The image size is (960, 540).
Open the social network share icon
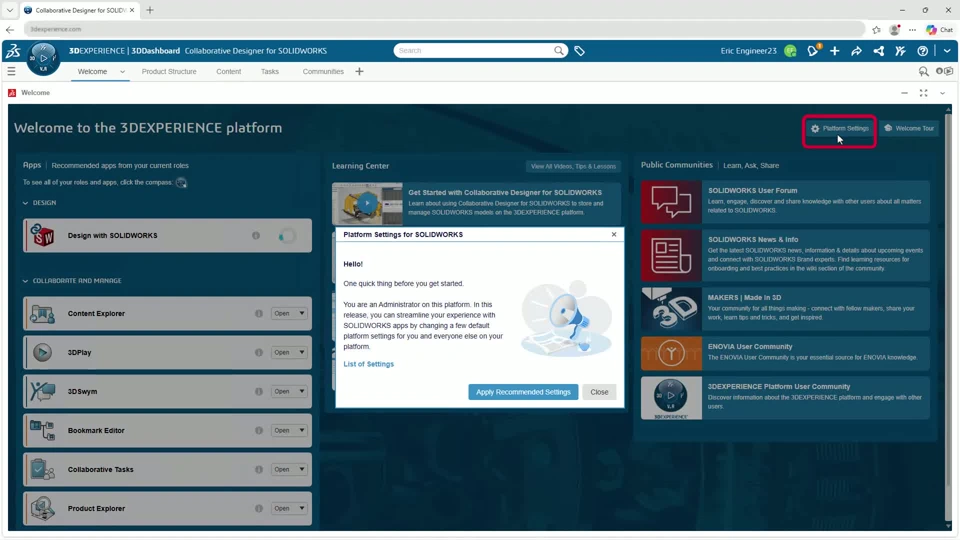[879, 51]
